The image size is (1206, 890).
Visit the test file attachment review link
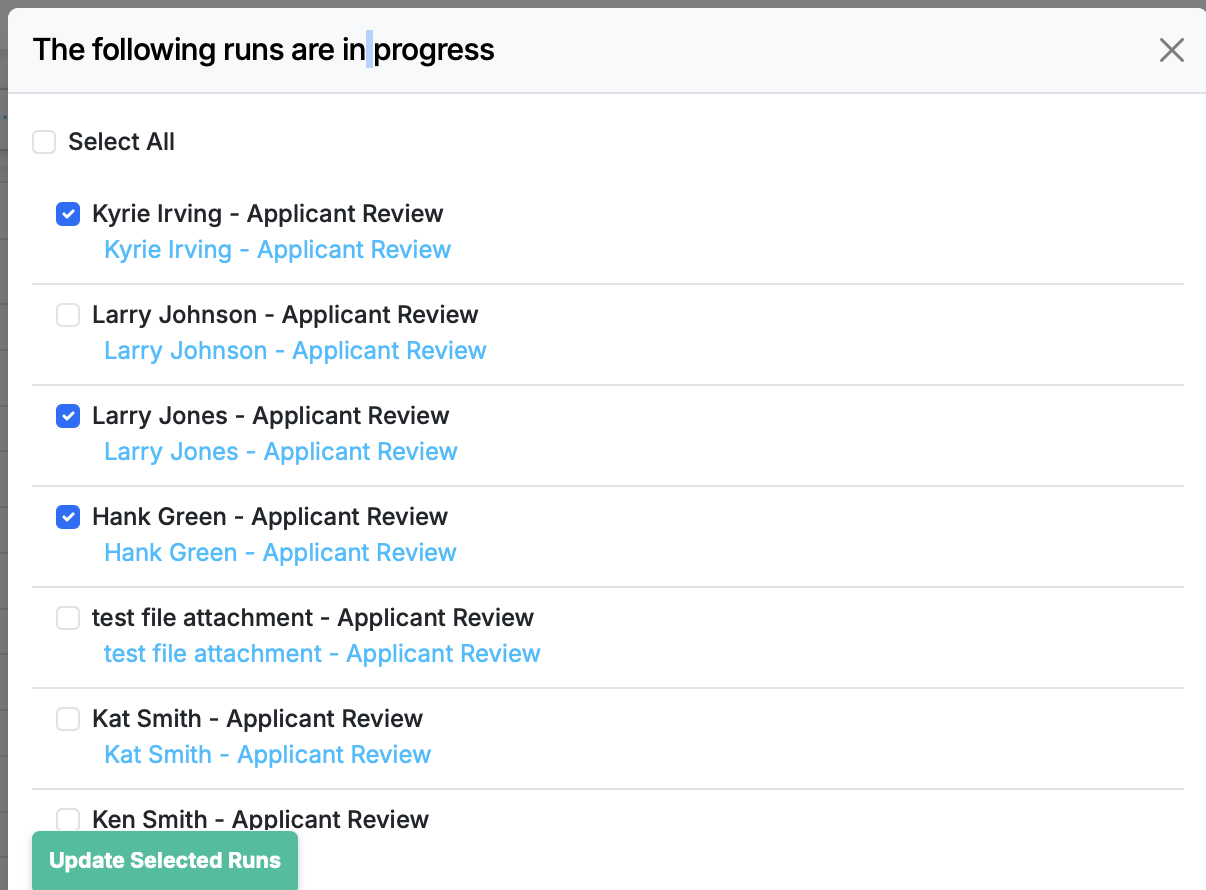click(x=322, y=654)
